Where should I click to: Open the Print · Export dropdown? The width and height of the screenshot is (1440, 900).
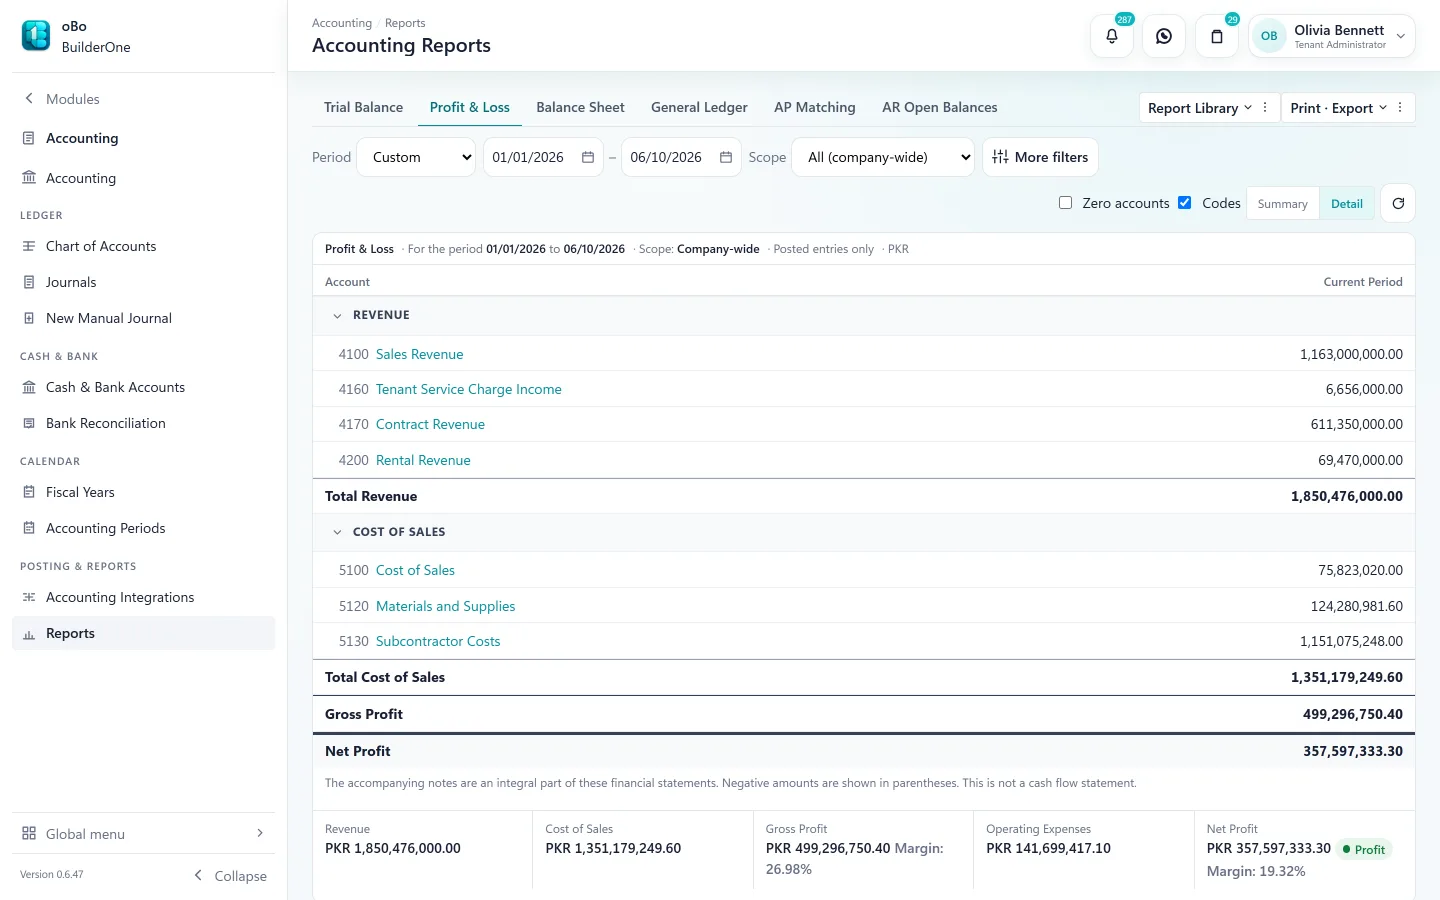click(1338, 108)
